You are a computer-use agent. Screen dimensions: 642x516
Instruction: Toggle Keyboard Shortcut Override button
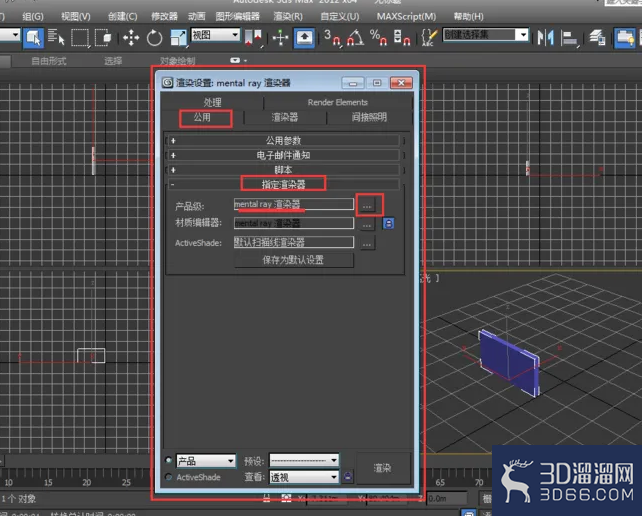pos(304,38)
